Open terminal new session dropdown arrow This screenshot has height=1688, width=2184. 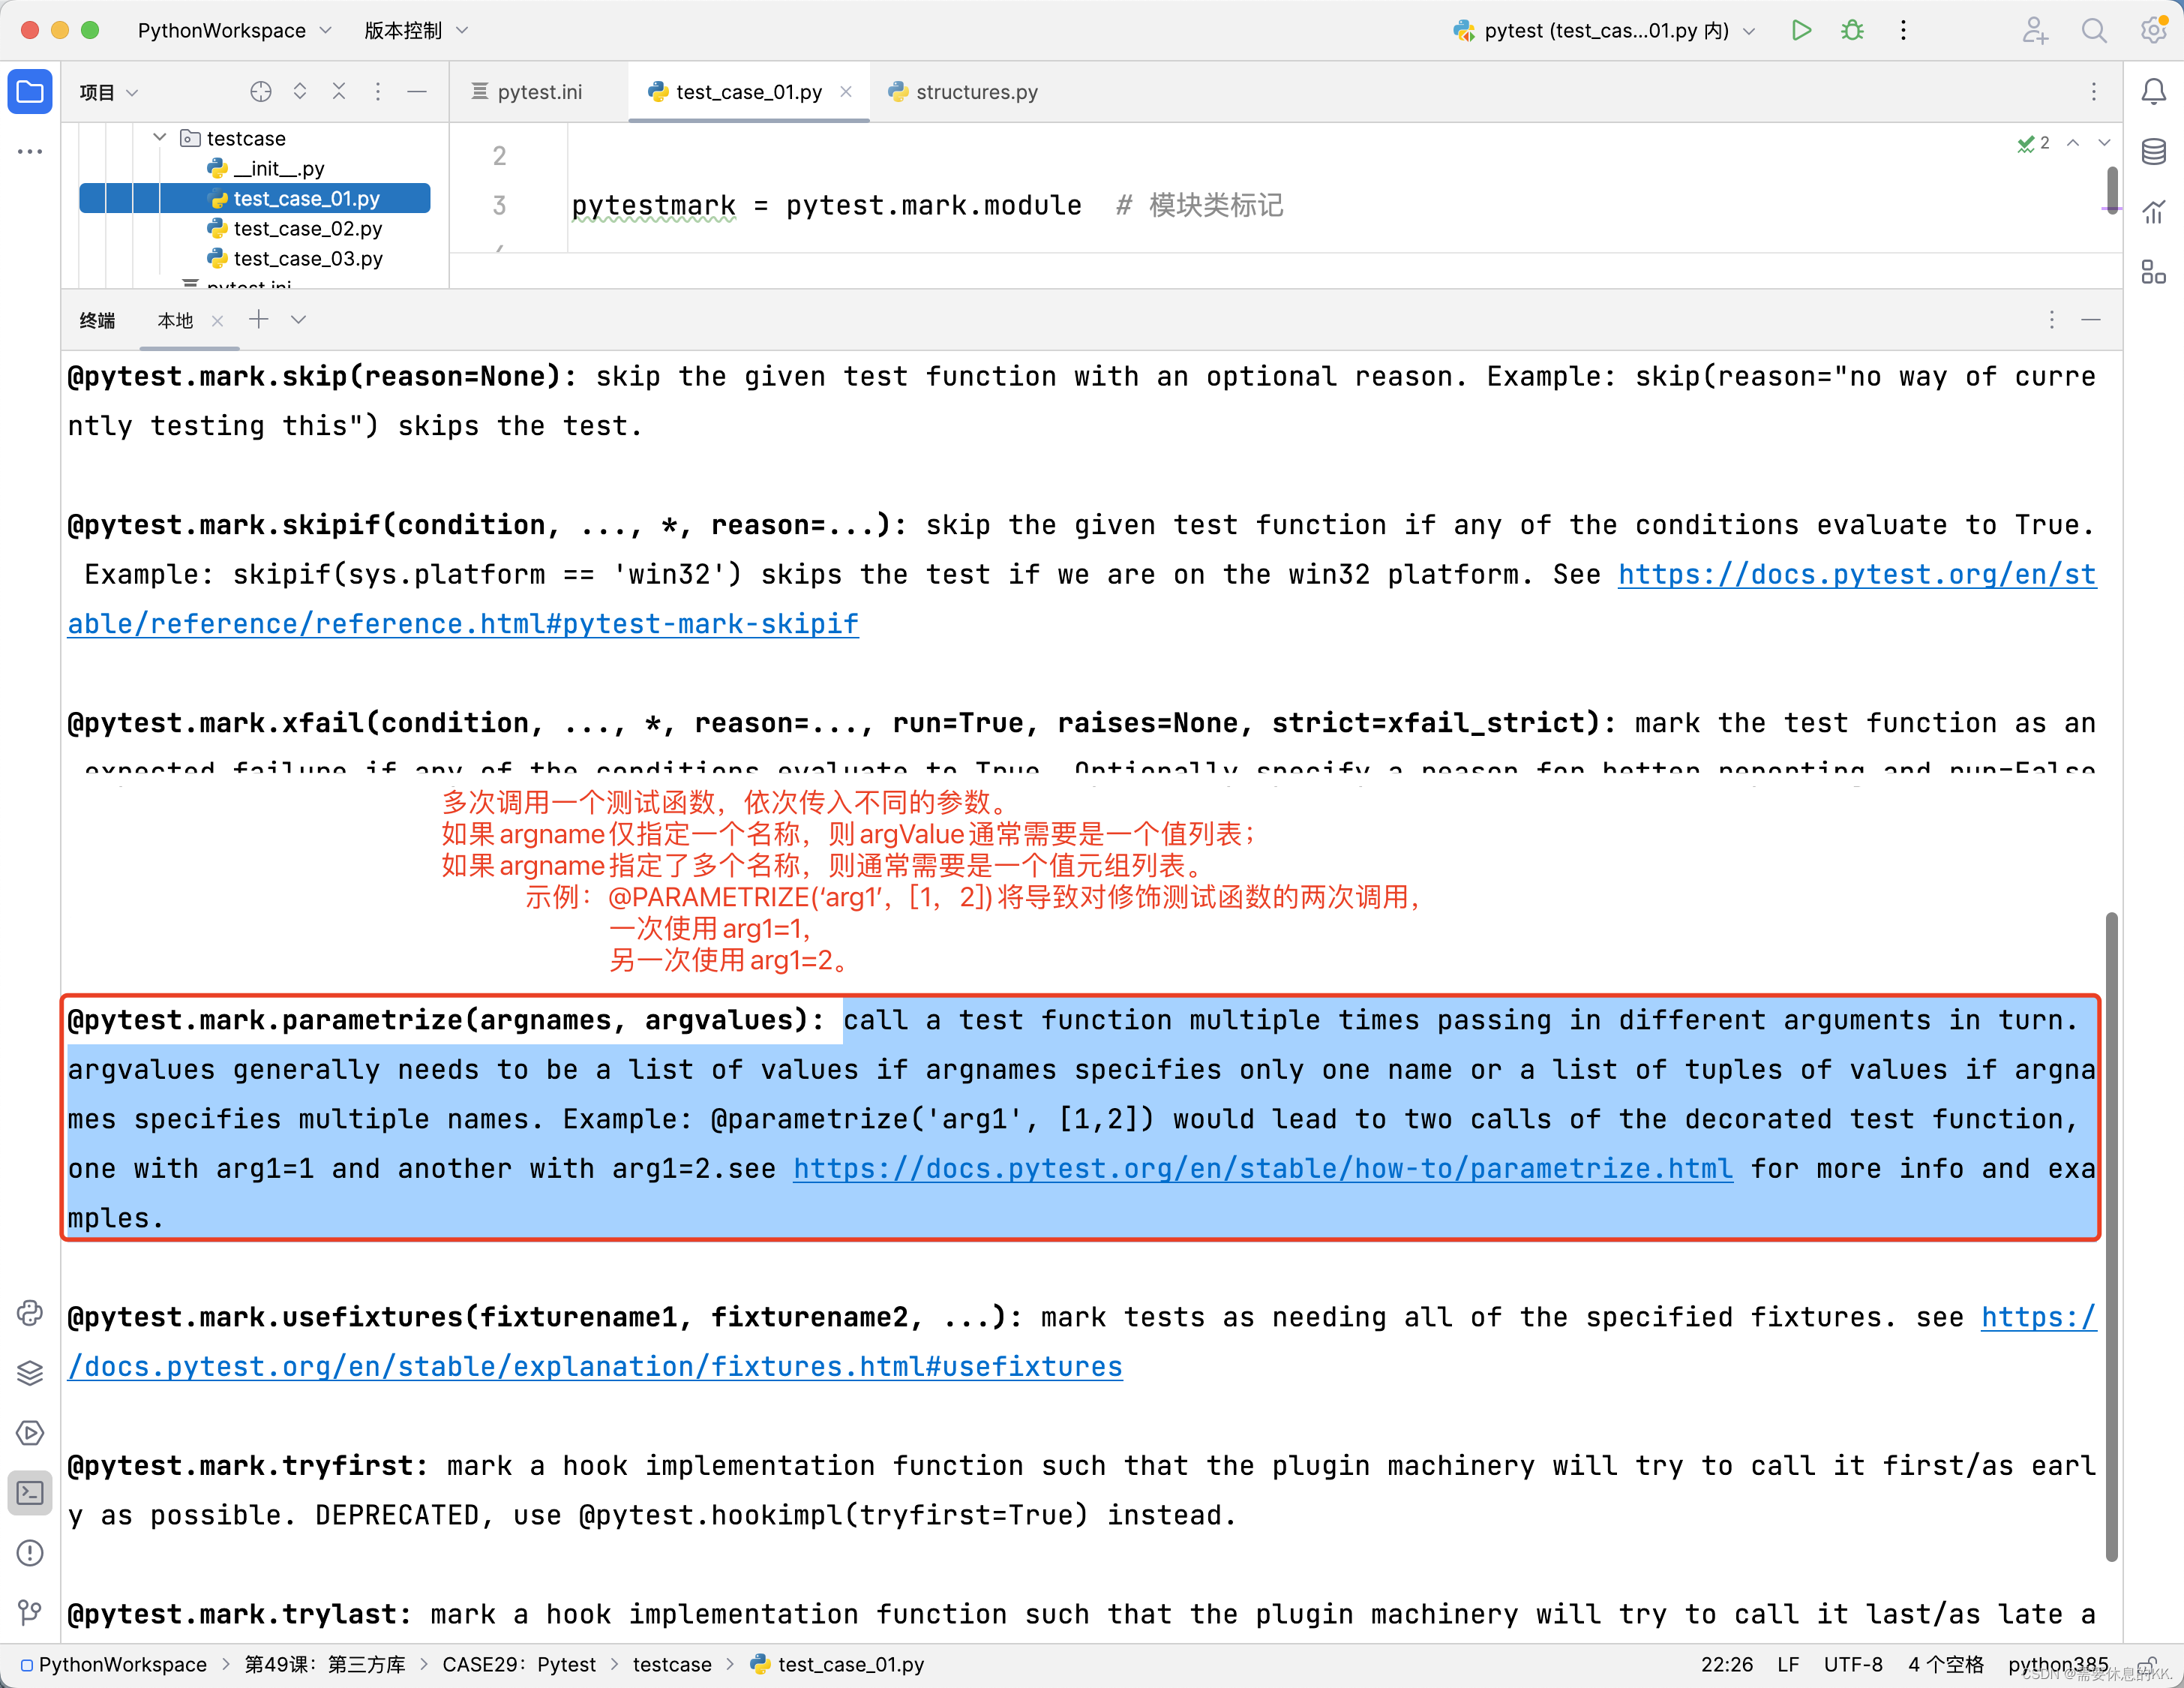(x=298, y=320)
